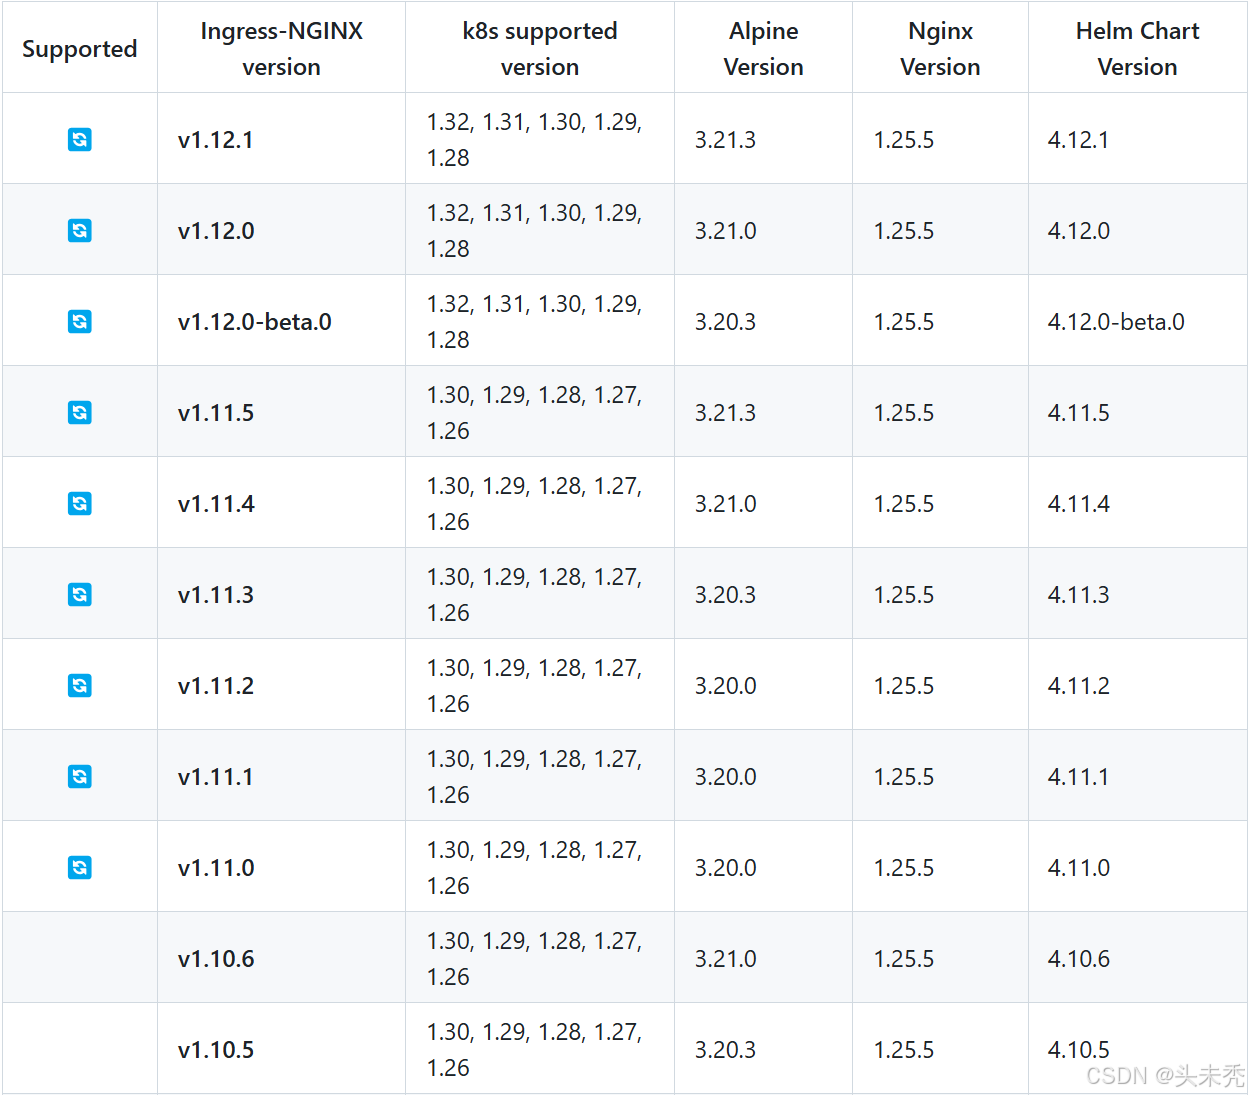Click Alpine version 3.20.3 in v1.12.0-beta.0 row

tap(725, 322)
